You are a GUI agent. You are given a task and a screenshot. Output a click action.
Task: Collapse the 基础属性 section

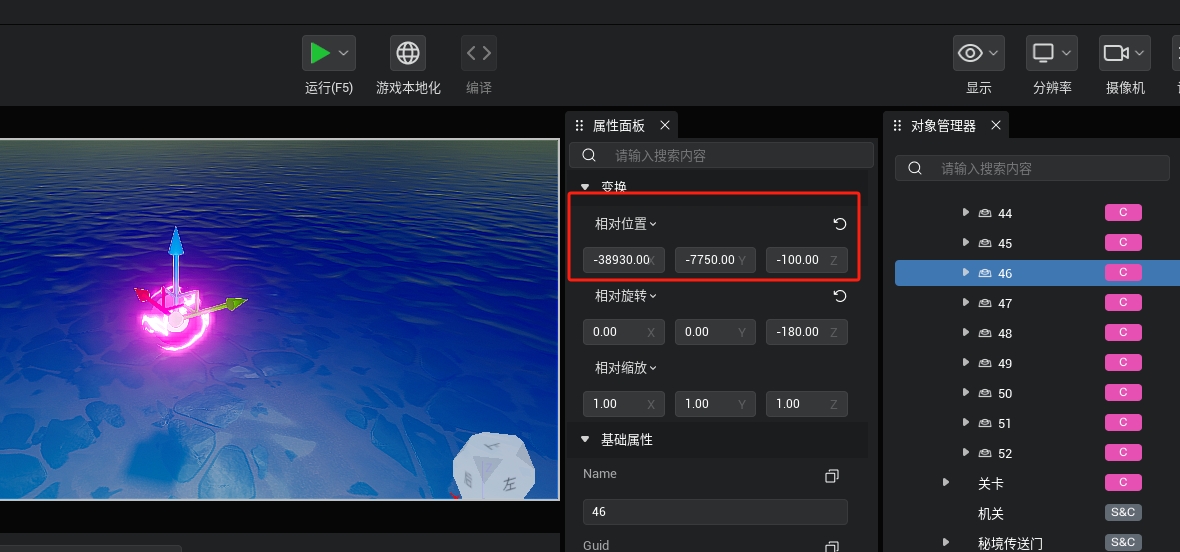(x=585, y=440)
